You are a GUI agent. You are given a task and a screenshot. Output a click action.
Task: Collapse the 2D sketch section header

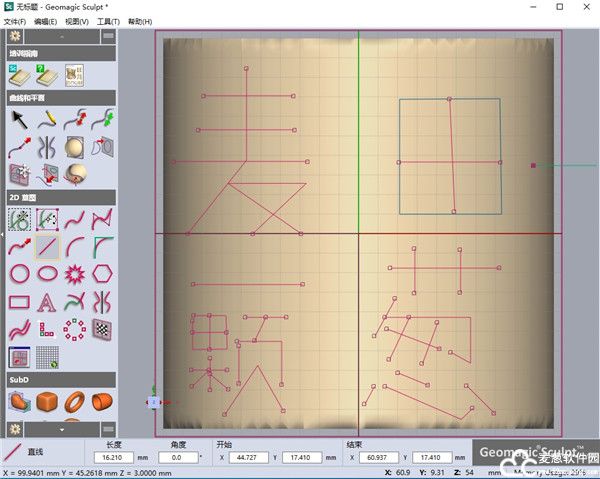coord(61,197)
